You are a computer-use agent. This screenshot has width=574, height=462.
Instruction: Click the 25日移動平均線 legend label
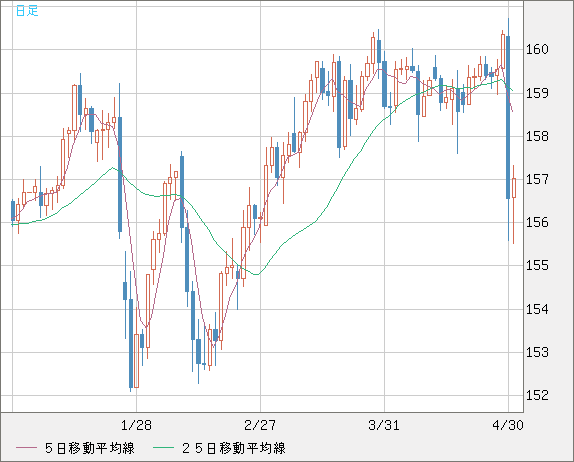coord(234,448)
